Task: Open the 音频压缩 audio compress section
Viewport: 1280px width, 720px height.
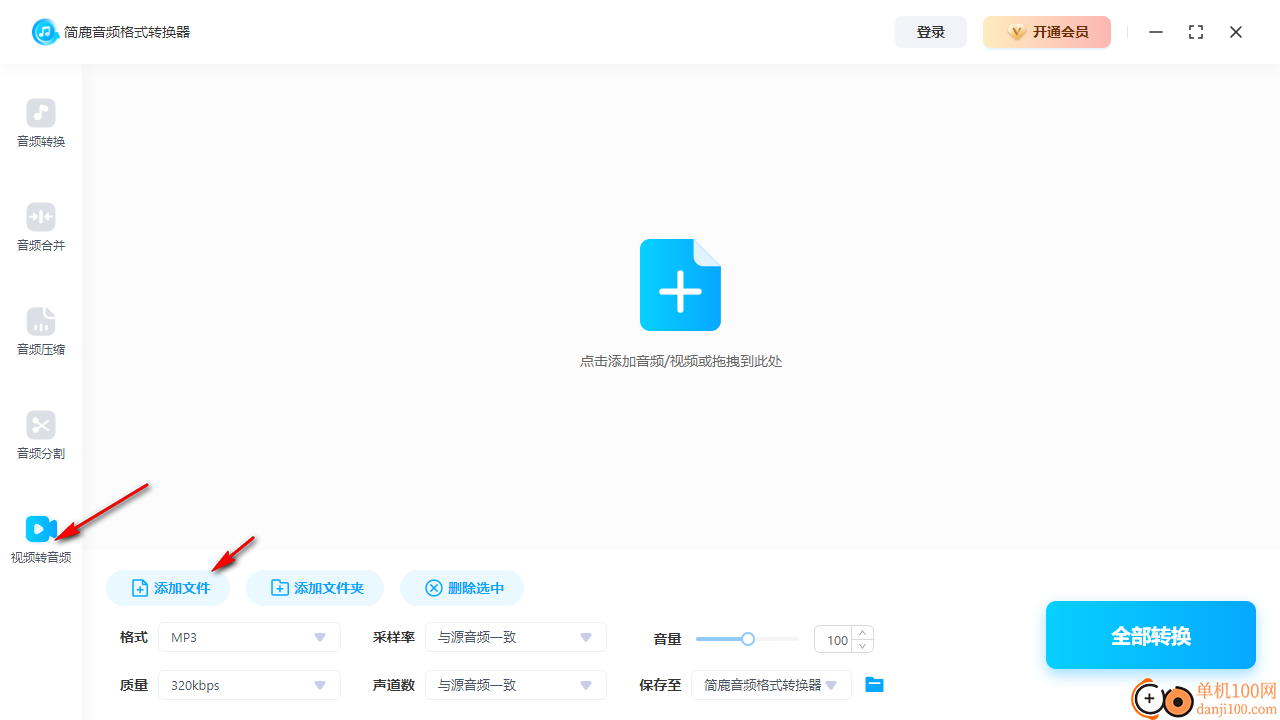Action: (41, 332)
